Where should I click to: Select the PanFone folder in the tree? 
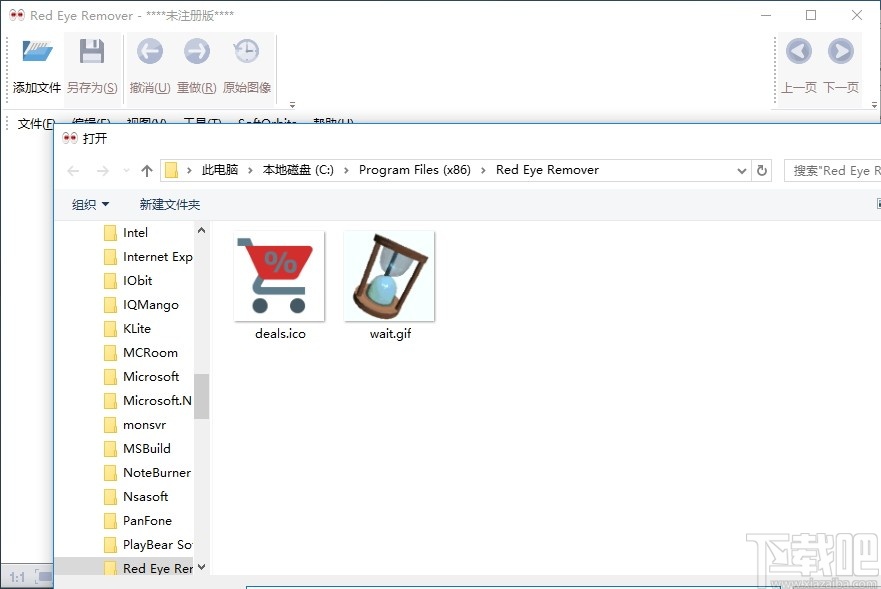point(138,521)
